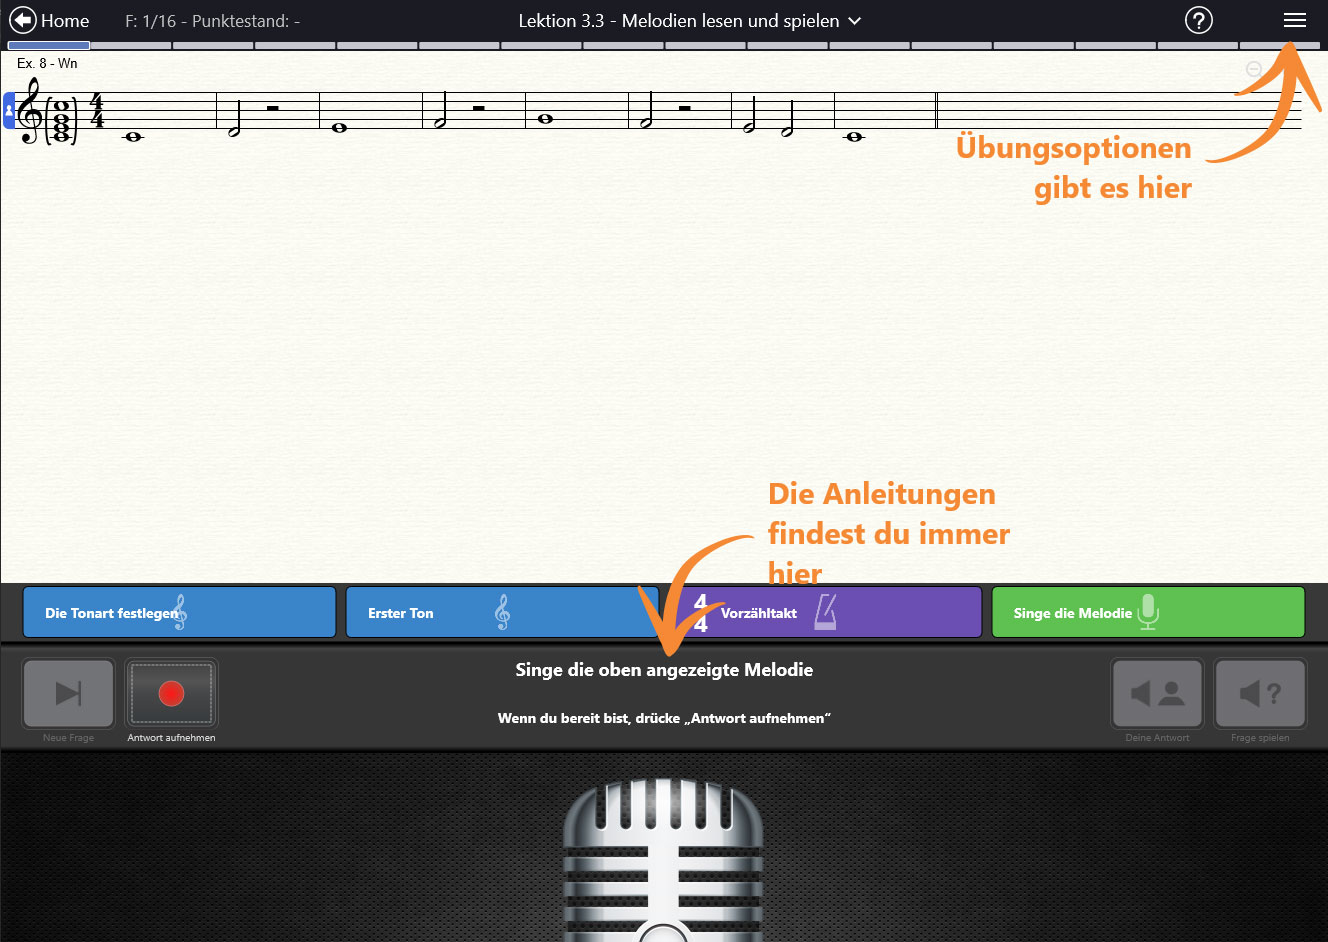Click the last whole note before the double bar
This screenshot has width=1328, height=942.
853,137
